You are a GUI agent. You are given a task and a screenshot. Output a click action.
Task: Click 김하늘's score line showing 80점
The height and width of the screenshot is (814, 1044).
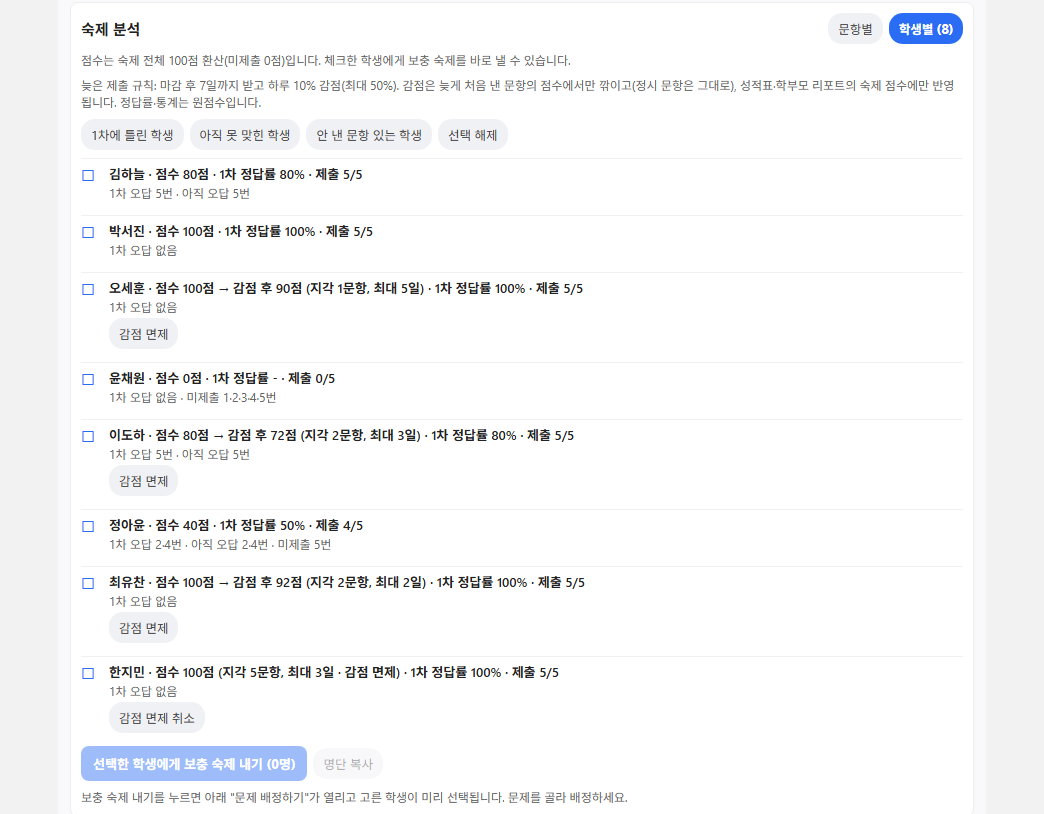pos(236,174)
